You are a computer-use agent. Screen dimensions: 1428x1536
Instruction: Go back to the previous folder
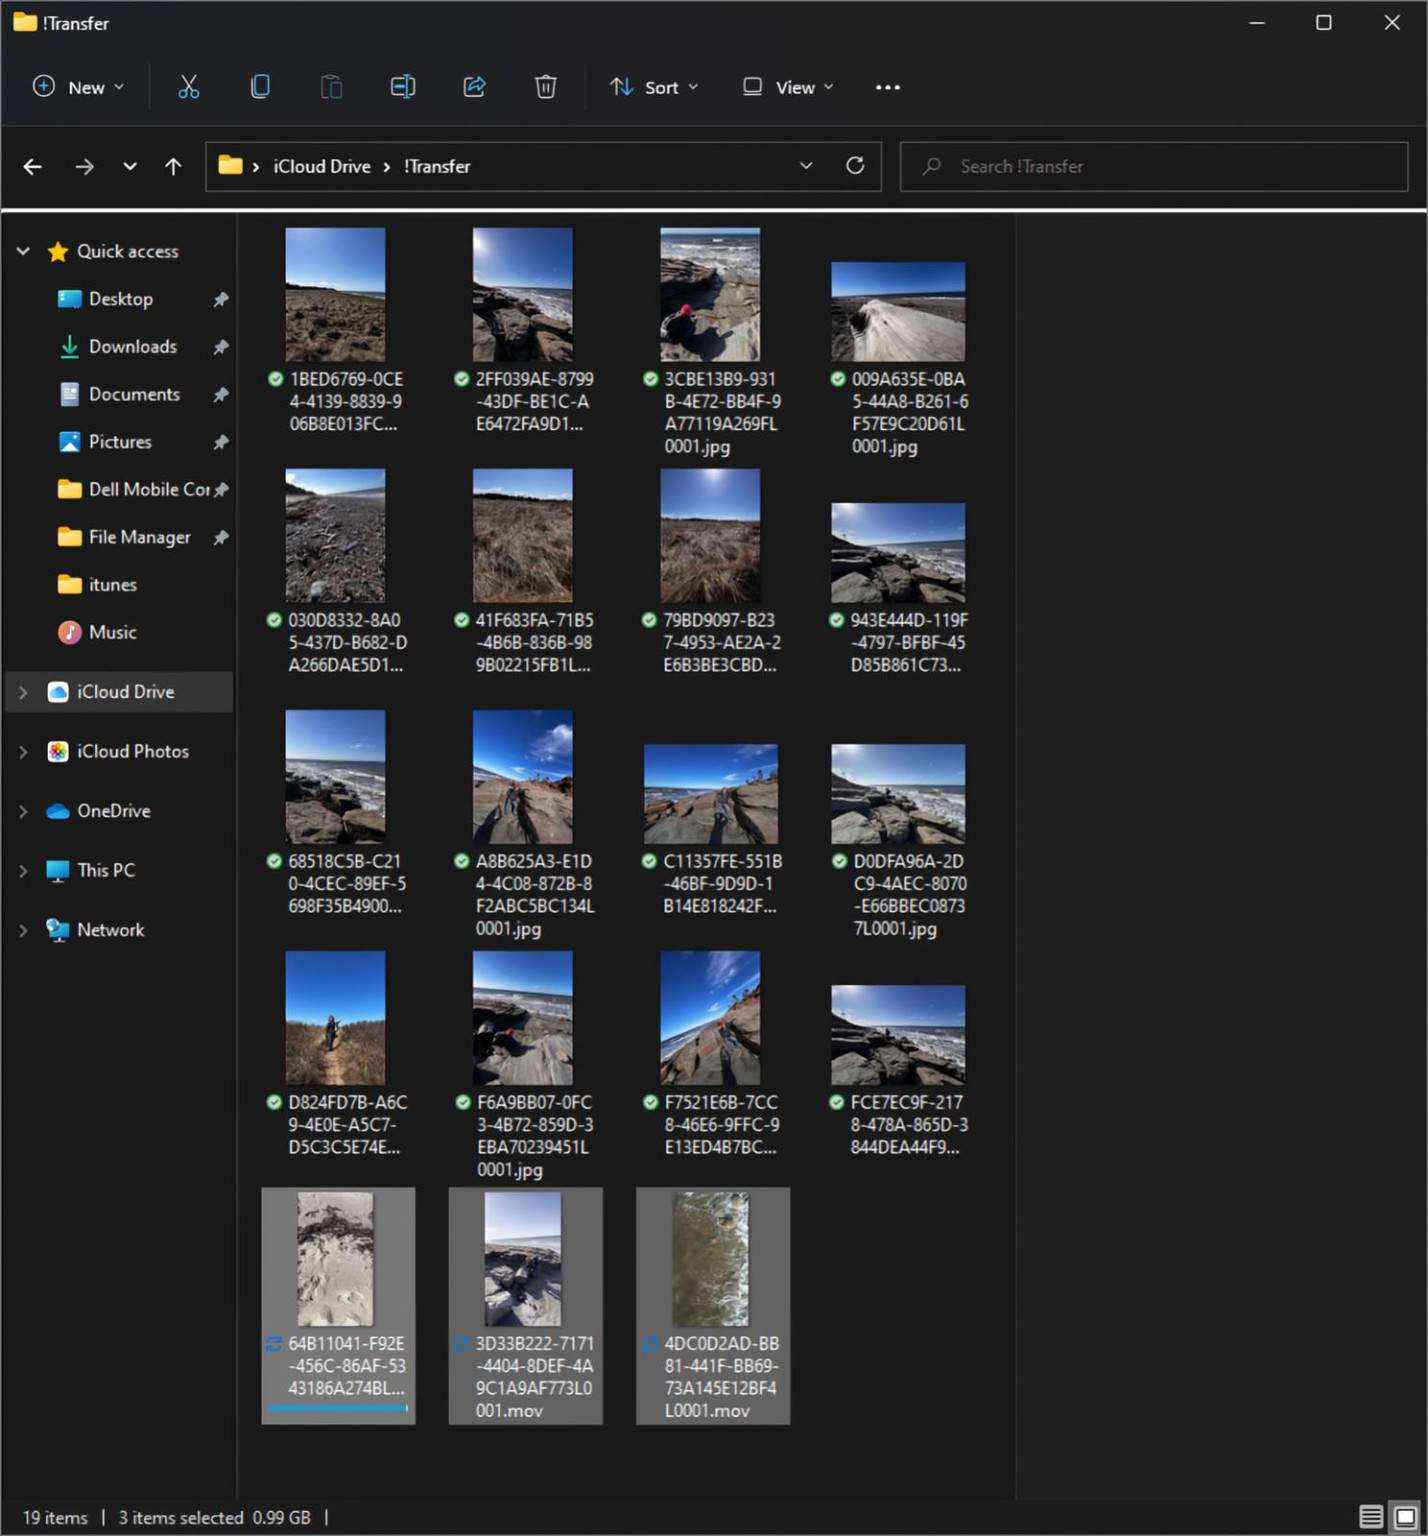tap(32, 166)
